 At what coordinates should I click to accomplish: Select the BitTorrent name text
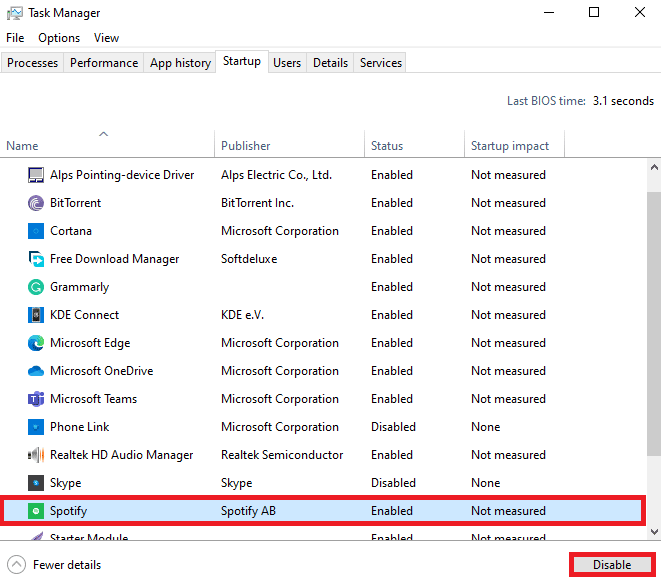(x=75, y=203)
